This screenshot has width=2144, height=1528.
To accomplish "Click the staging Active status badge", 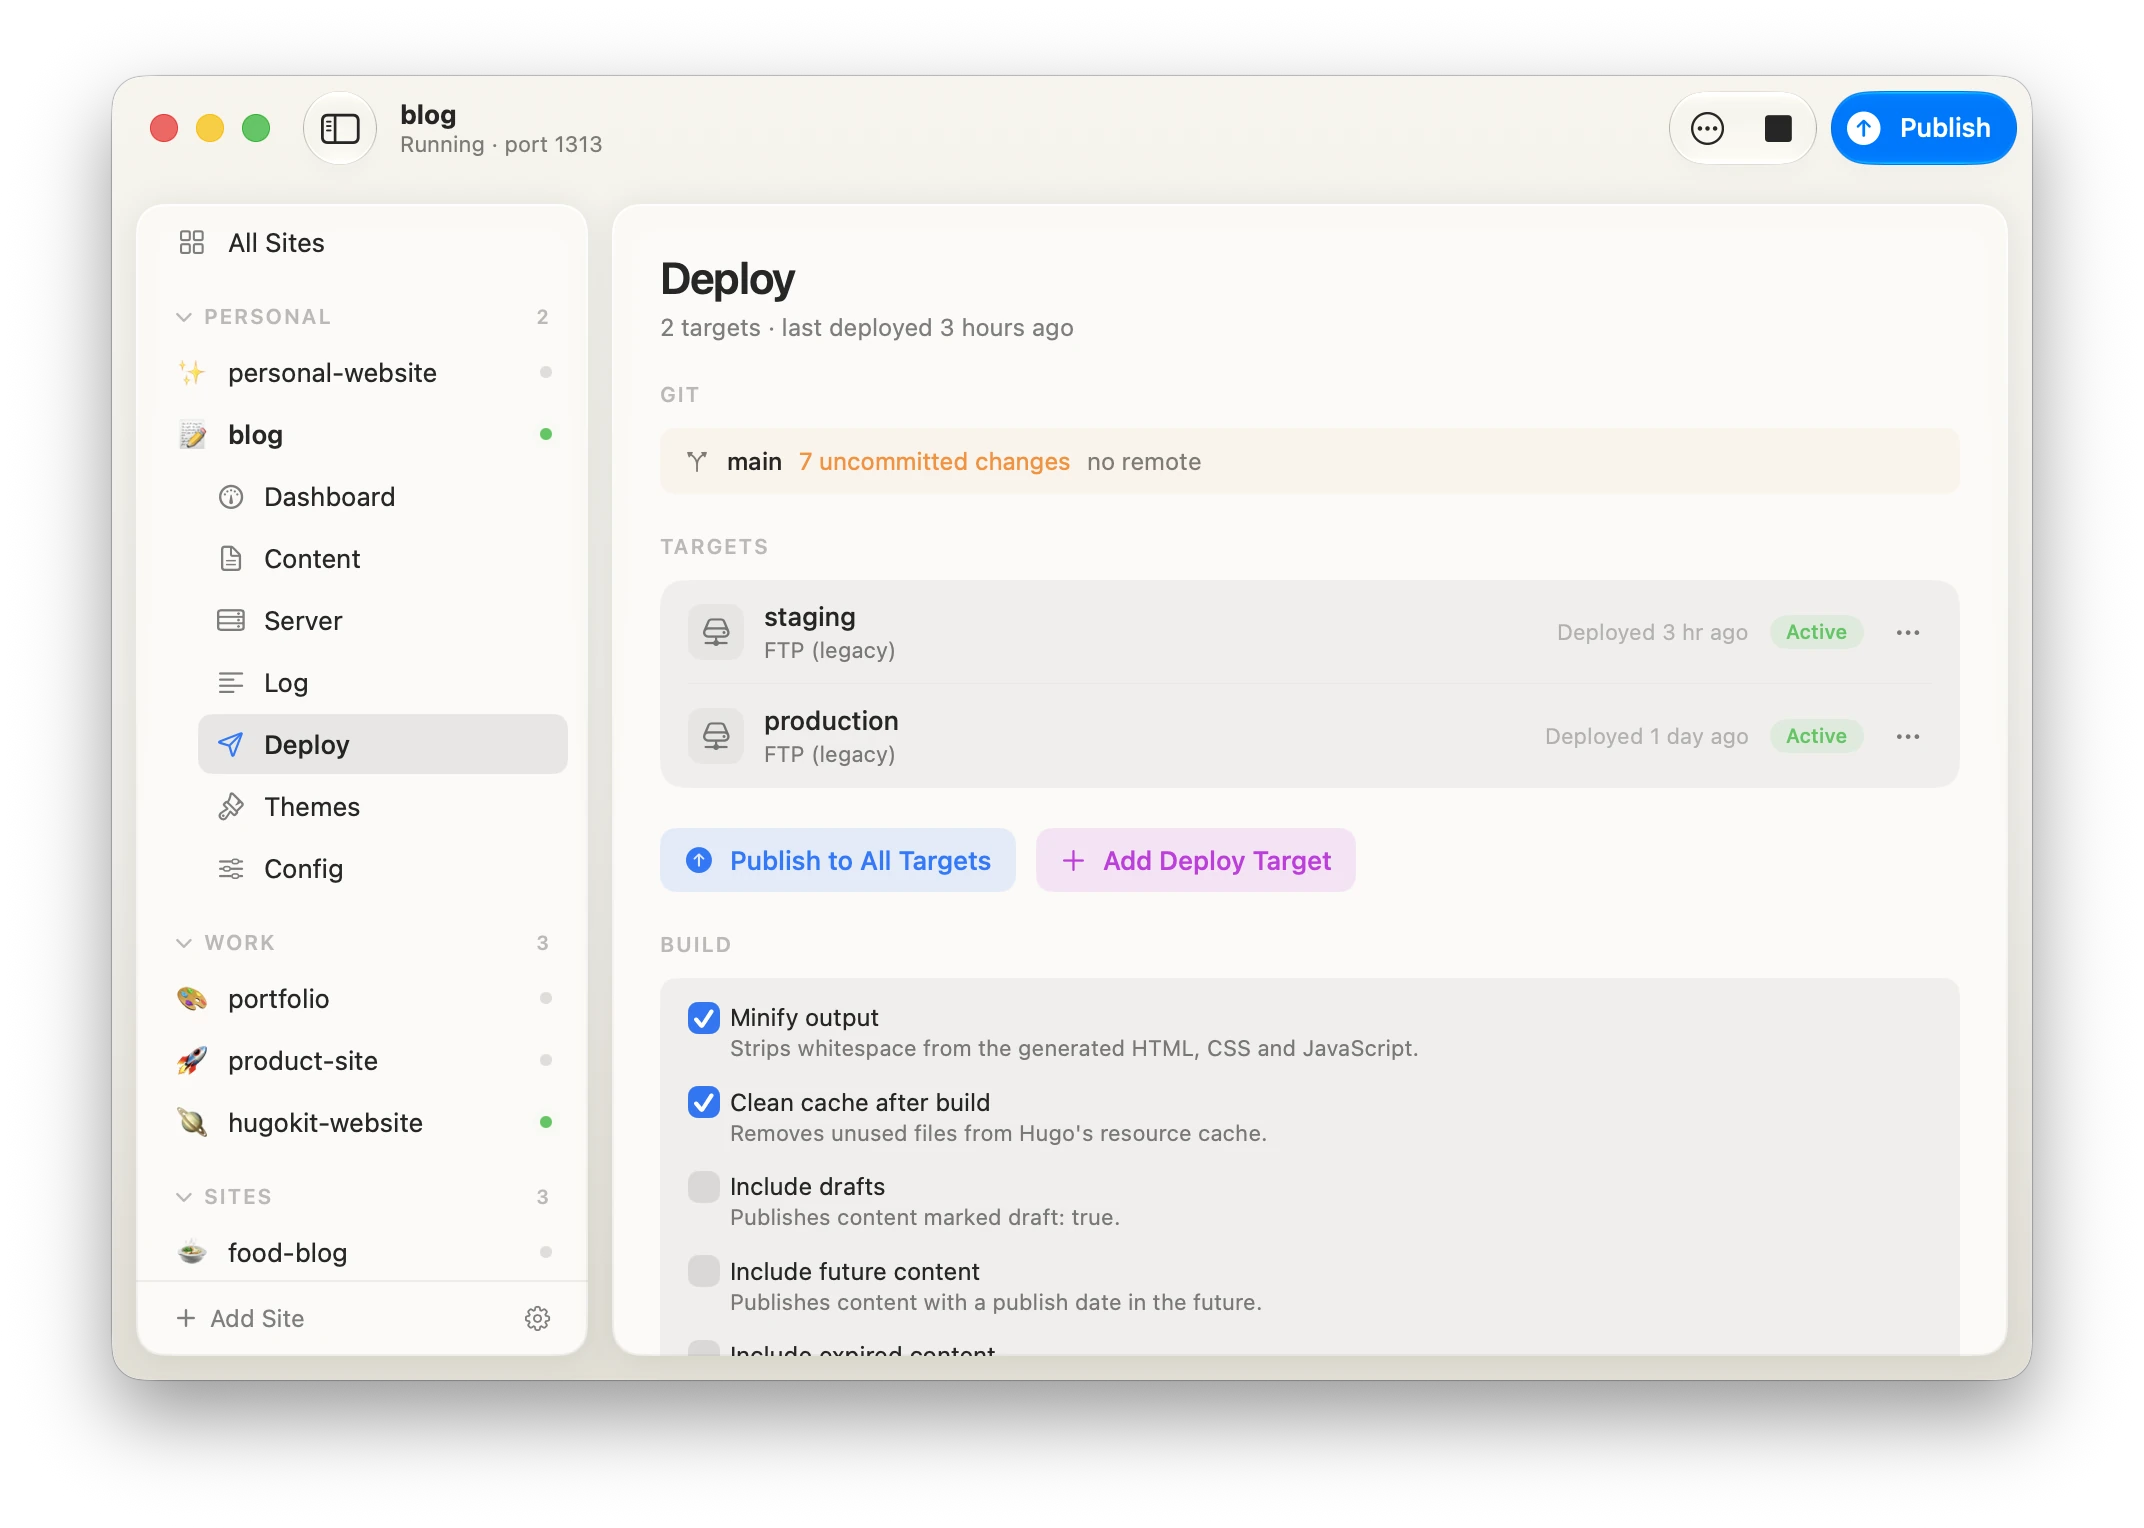I will [1817, 632].
